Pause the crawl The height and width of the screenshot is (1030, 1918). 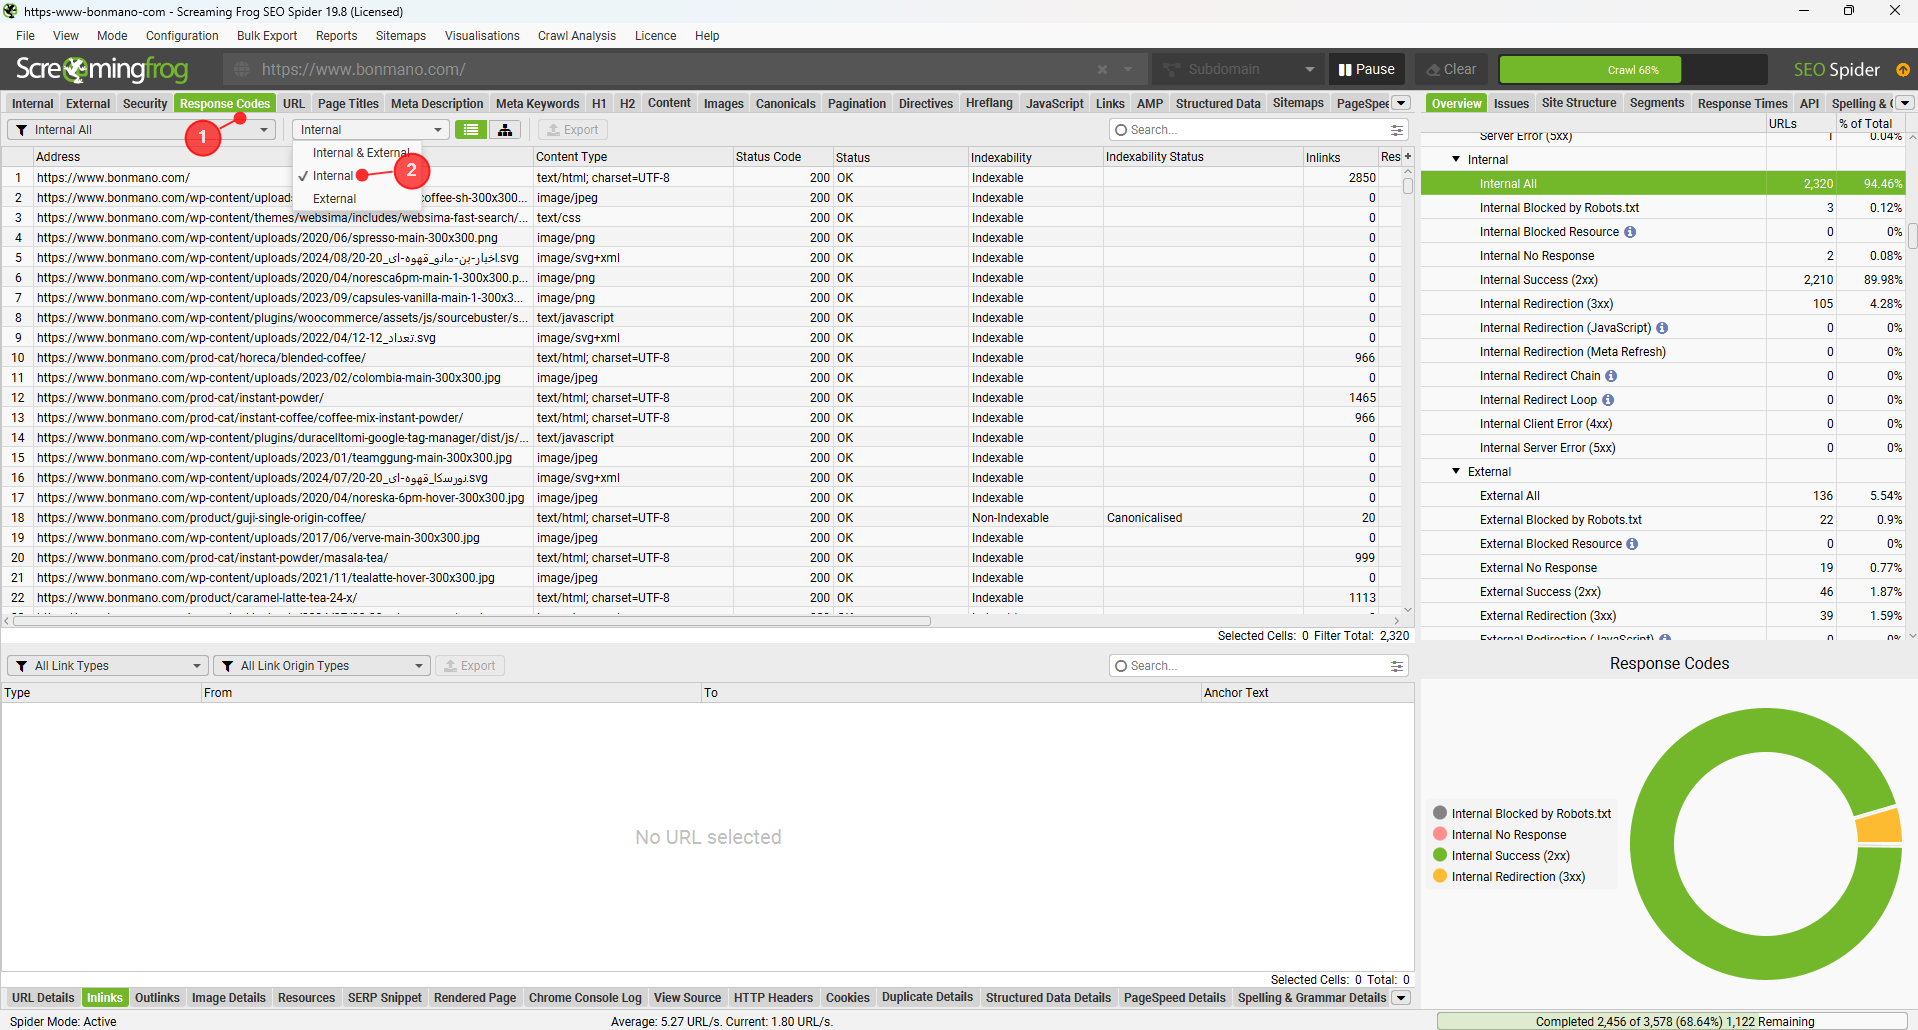1366,70
